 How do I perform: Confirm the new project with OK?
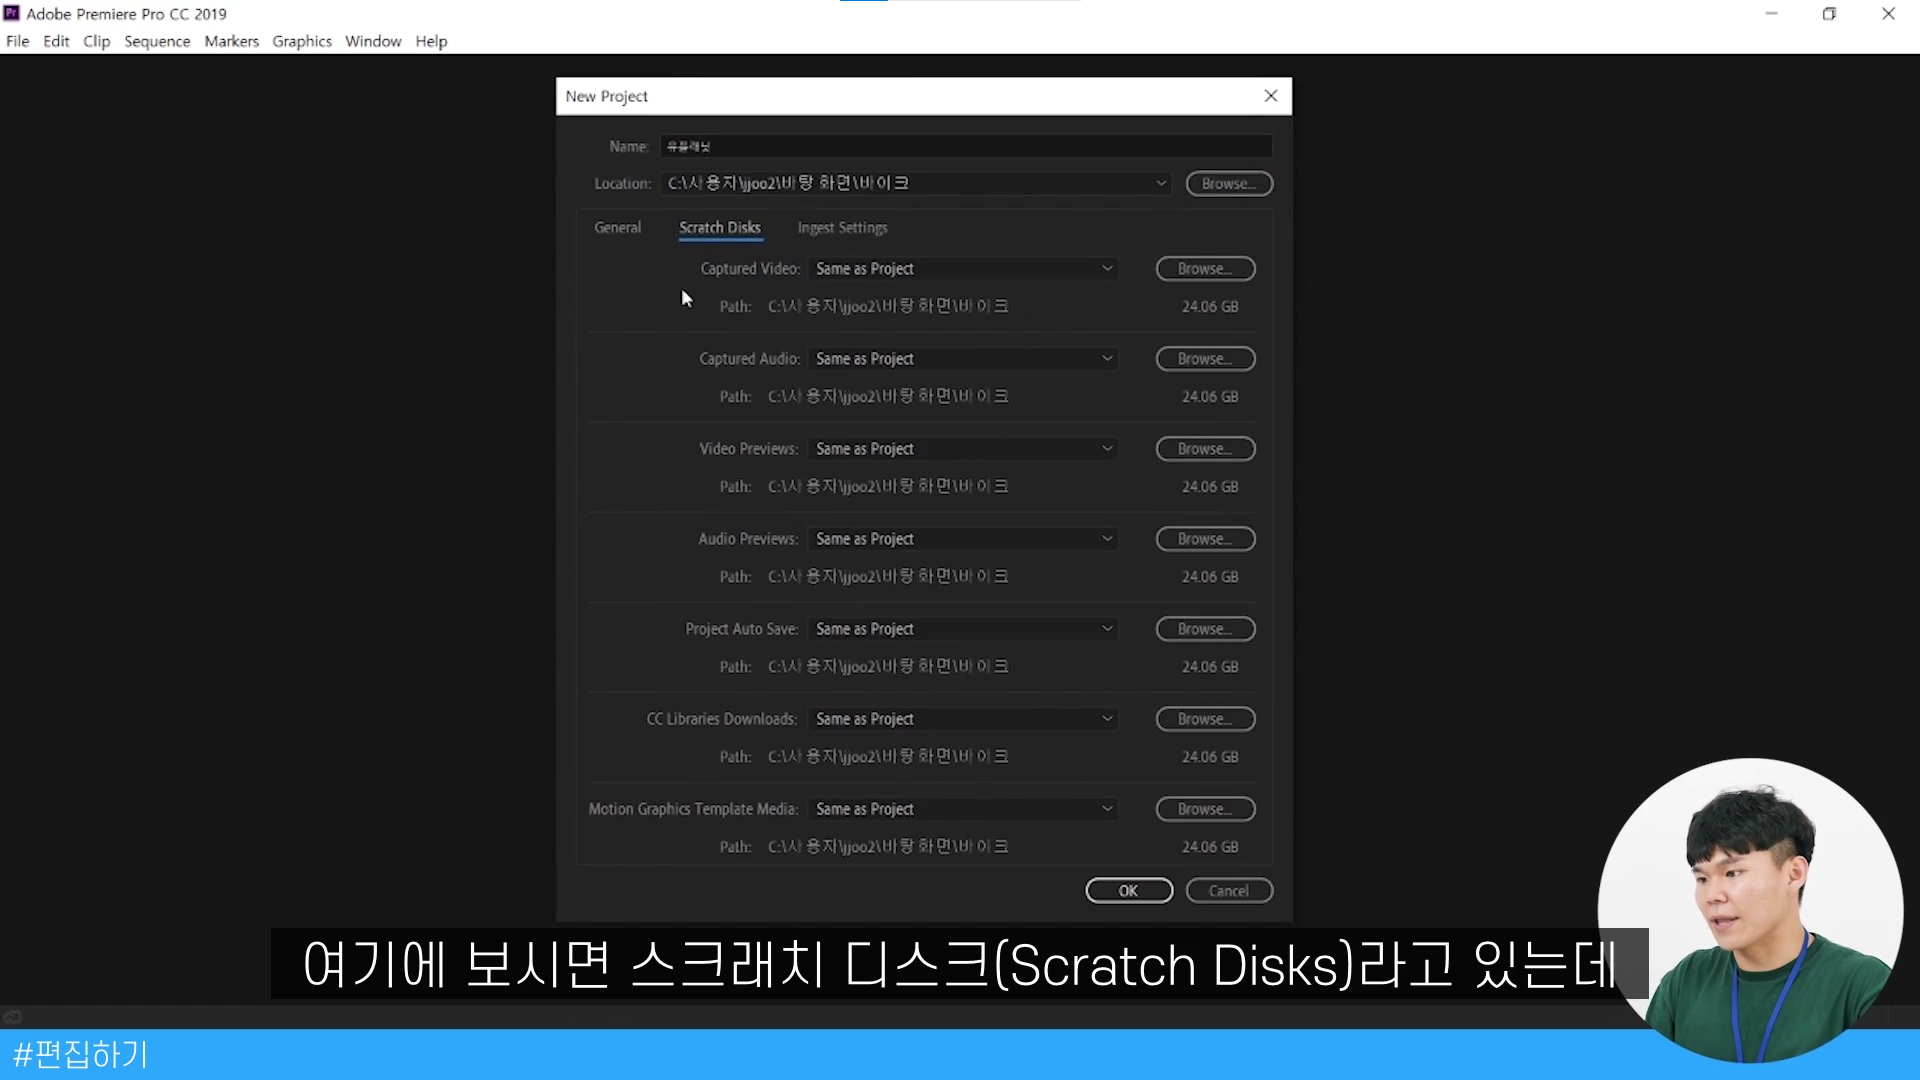[1129, 891]
